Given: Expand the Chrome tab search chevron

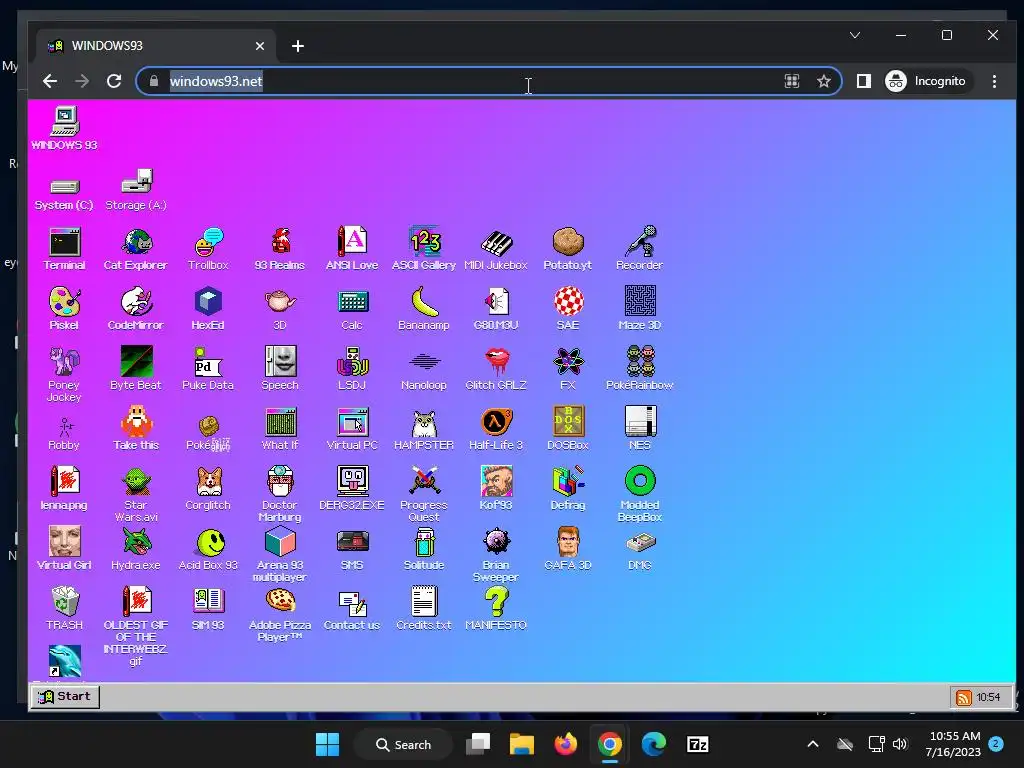Looking at the screenshot, I should 855,35.
